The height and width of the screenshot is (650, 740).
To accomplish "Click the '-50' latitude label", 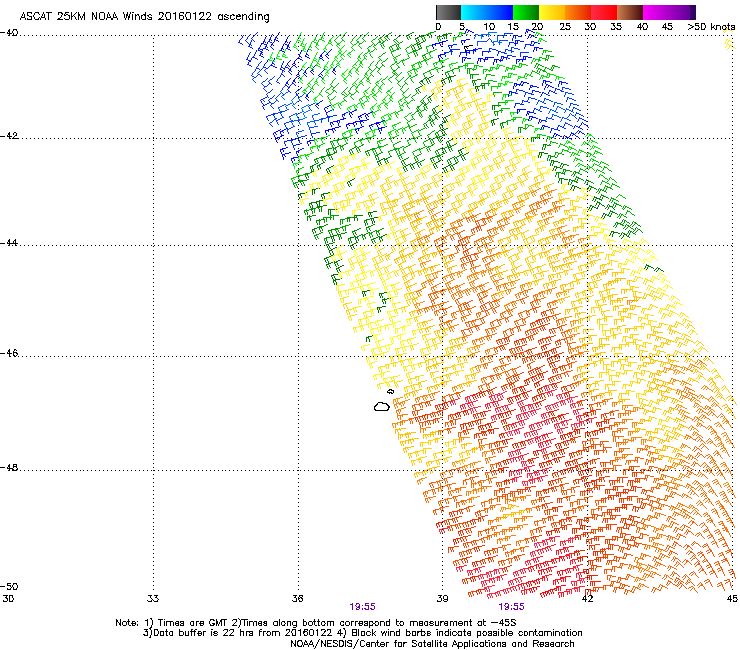I will tap(9, 586).
